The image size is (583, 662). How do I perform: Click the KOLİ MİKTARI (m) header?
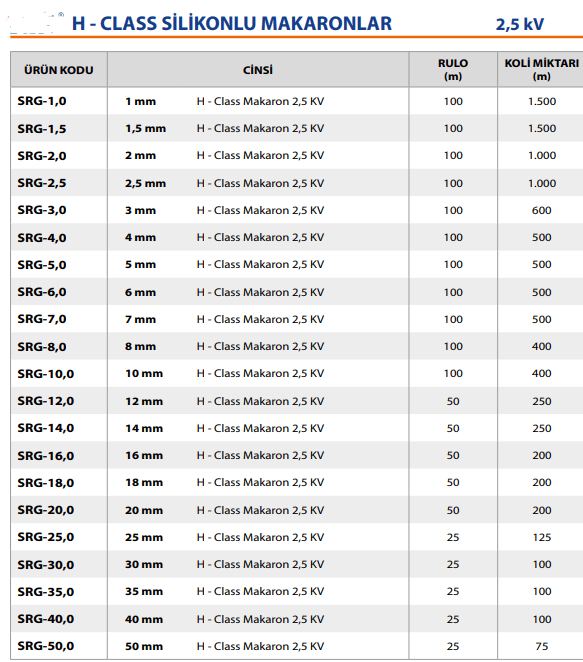tap(542, 70)
